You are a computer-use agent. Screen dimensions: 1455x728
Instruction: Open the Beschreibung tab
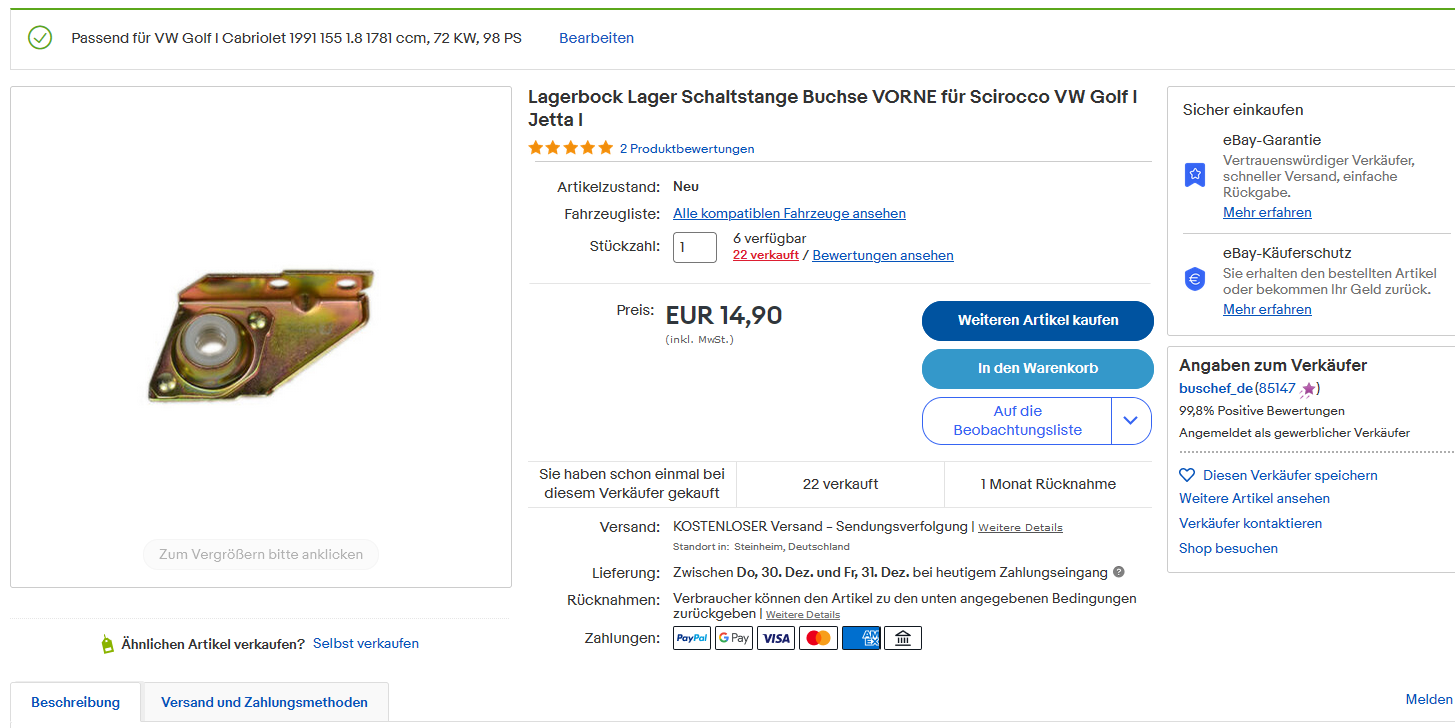(75, 702)
